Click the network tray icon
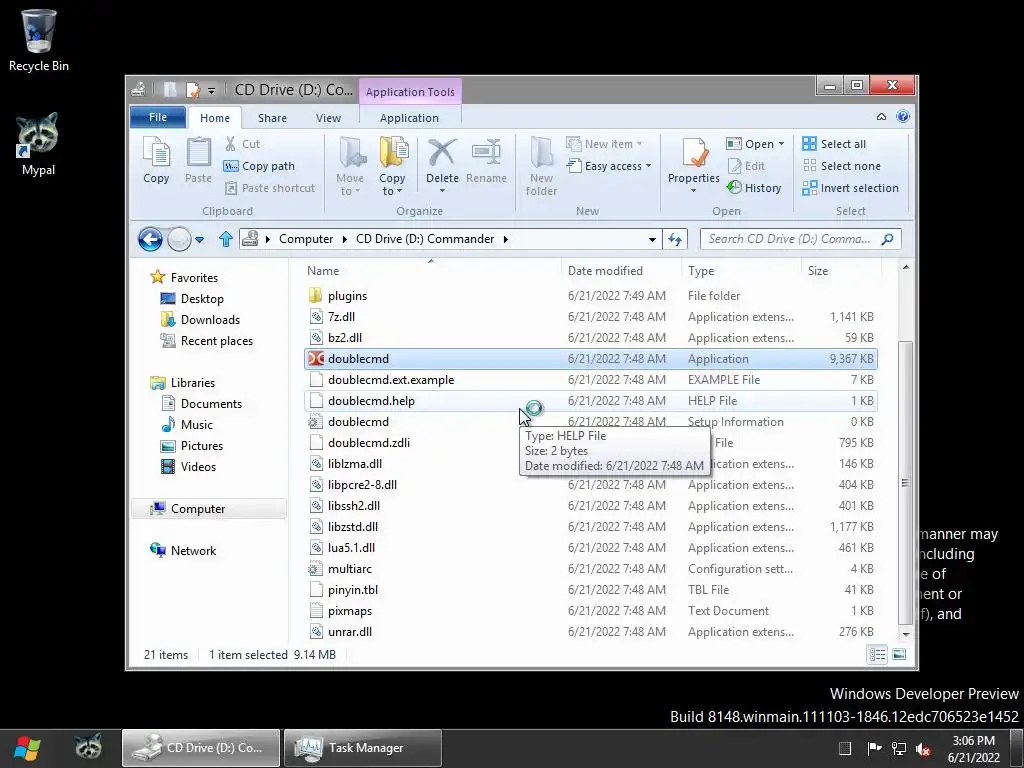The image size is (1024, 768). coord(899,748)
